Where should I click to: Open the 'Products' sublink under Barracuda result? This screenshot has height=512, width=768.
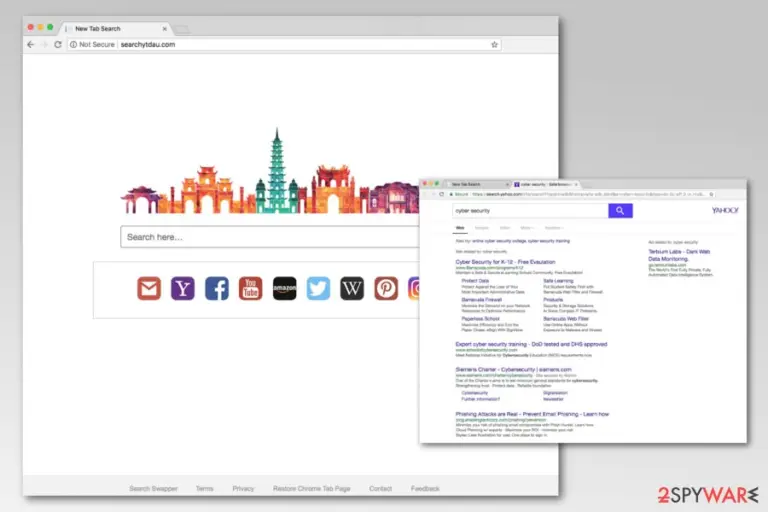pos(553,299)
